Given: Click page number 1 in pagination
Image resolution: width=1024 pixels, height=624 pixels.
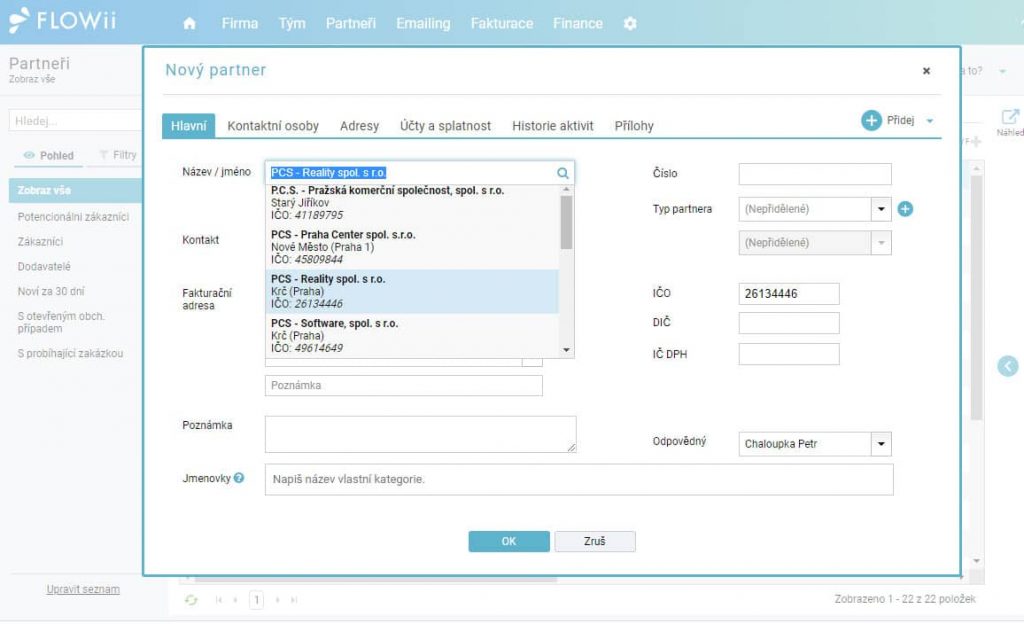Looking at the screenshot, I should click(x=257, y=599).
